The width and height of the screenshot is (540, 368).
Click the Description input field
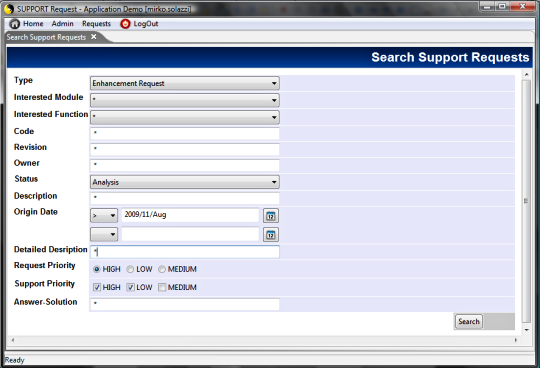click(185, 198)
